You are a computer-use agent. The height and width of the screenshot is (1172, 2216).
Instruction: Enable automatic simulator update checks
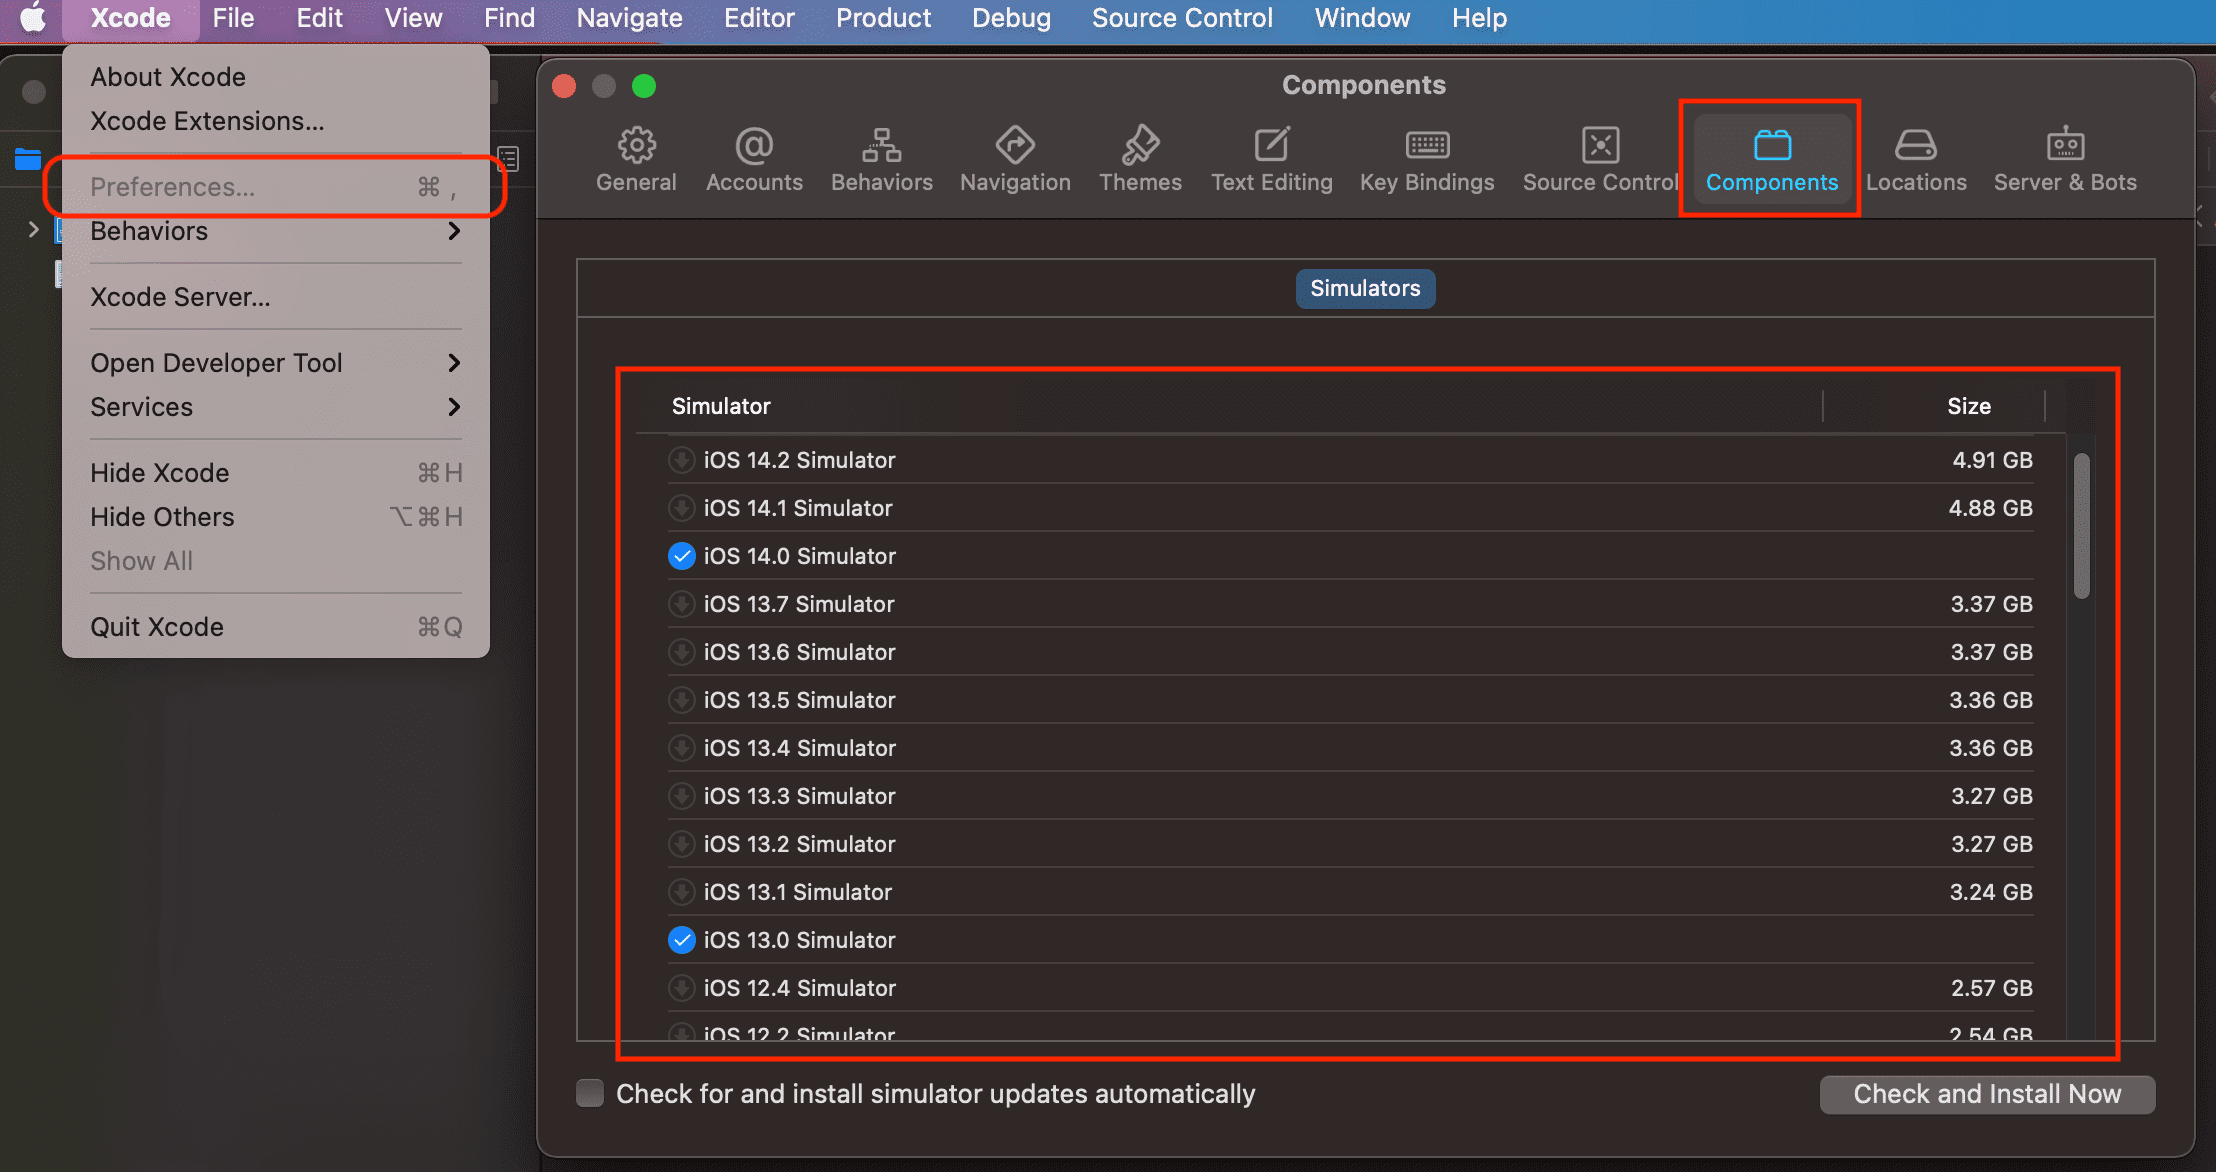point(590,1093)
